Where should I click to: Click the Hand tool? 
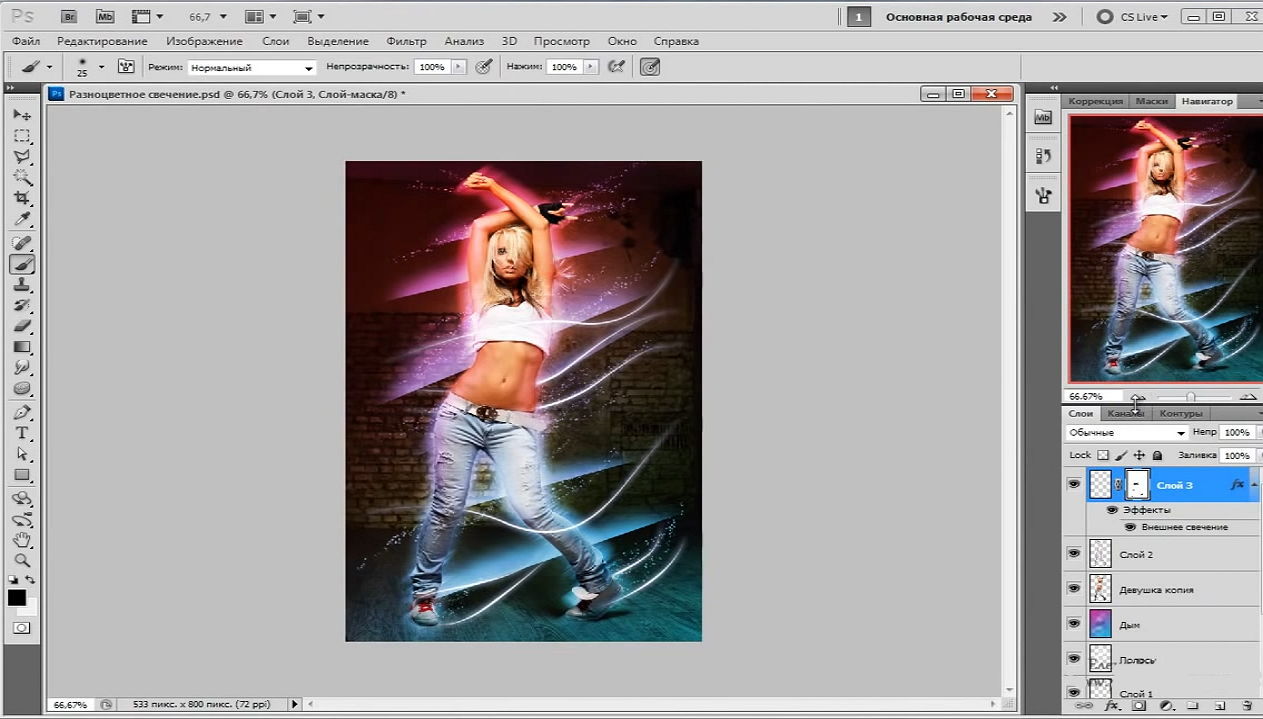[x=22, y=540]
